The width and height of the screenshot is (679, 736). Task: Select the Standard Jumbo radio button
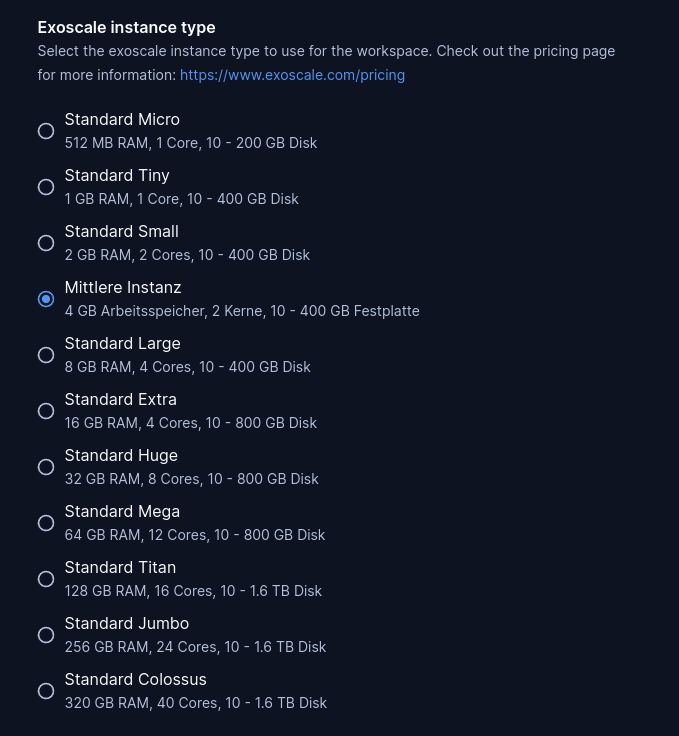tap(46, 635)
